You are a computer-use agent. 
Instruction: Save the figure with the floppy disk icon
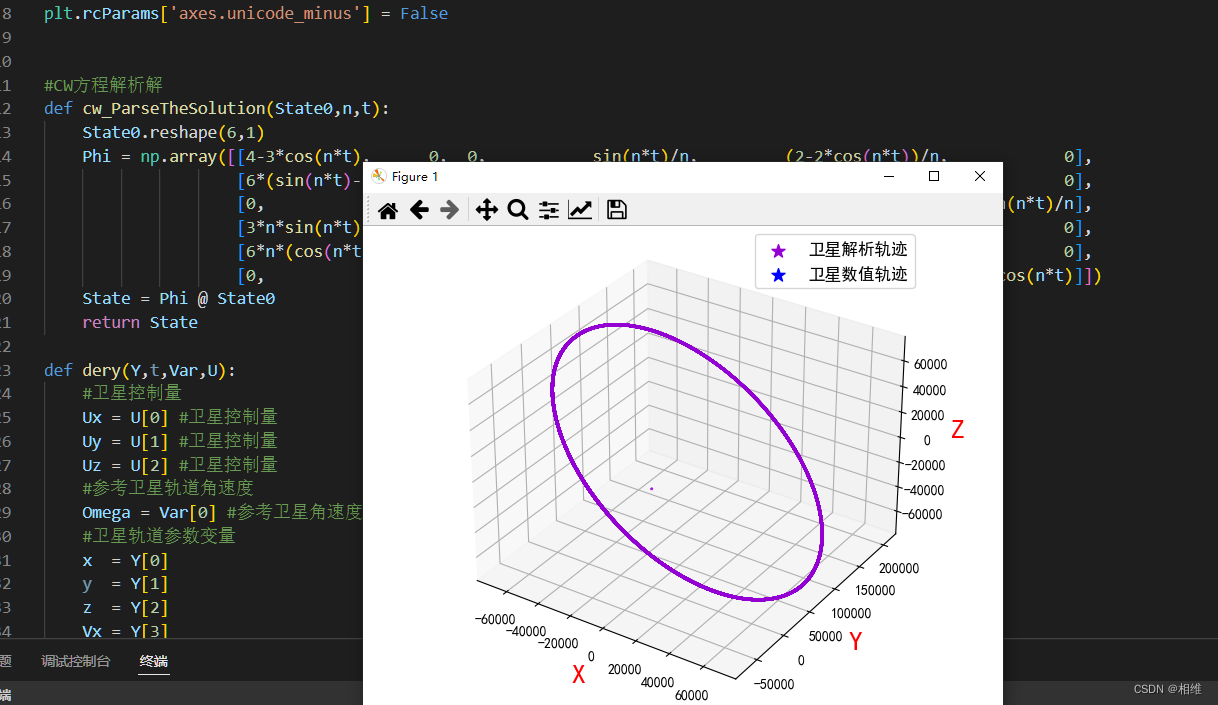click(x=616, y=209)
